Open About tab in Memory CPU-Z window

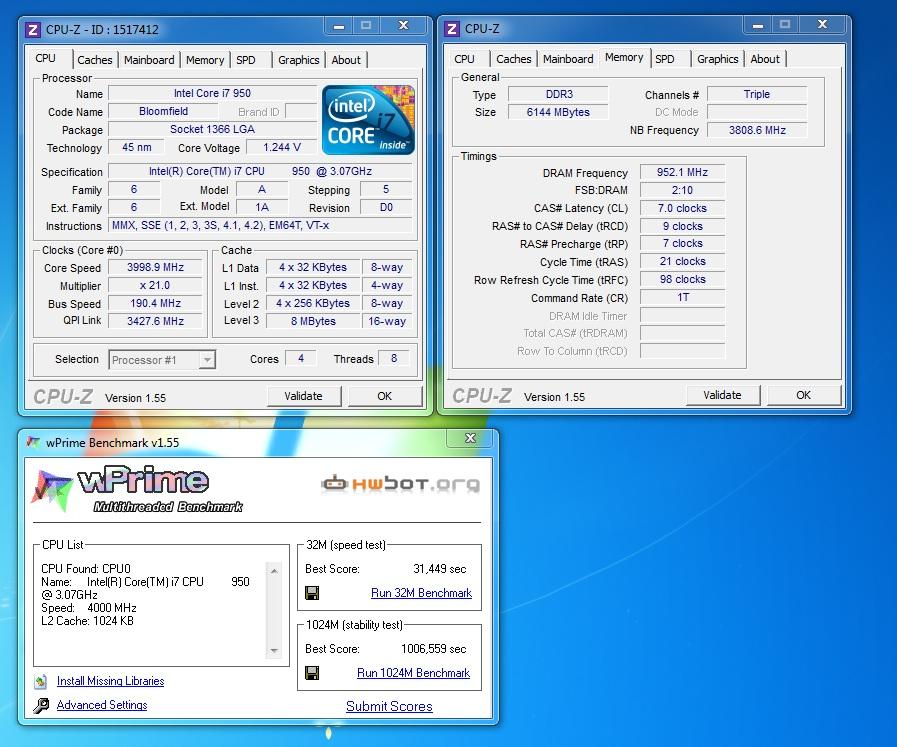(765, 59)
